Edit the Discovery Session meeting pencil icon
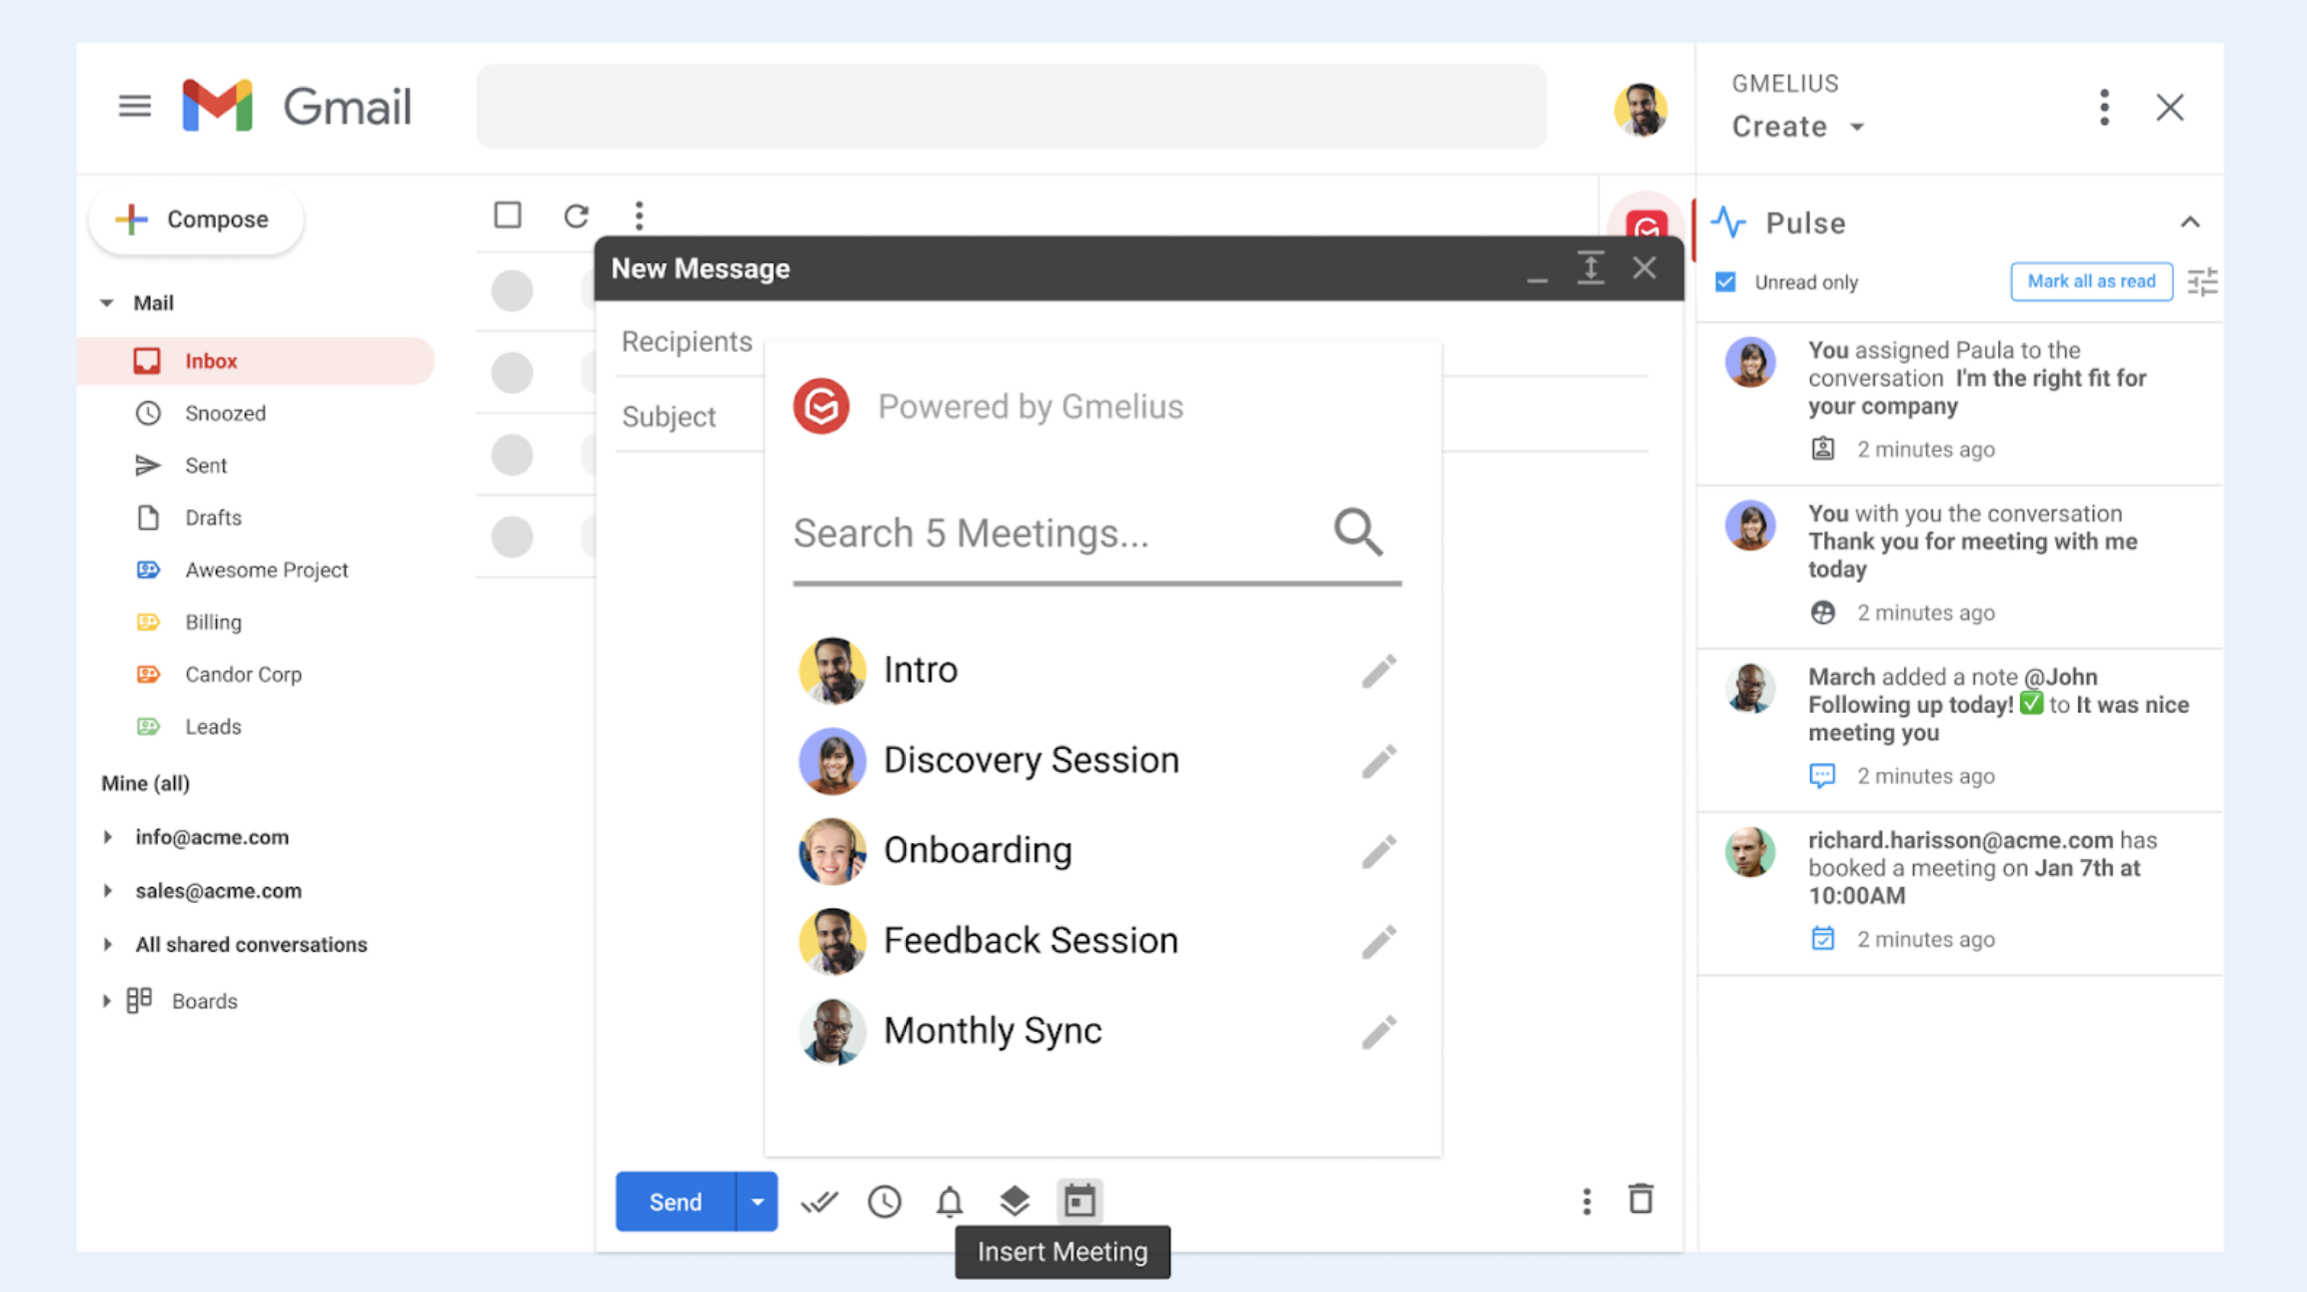 [x=1378, y=761]
